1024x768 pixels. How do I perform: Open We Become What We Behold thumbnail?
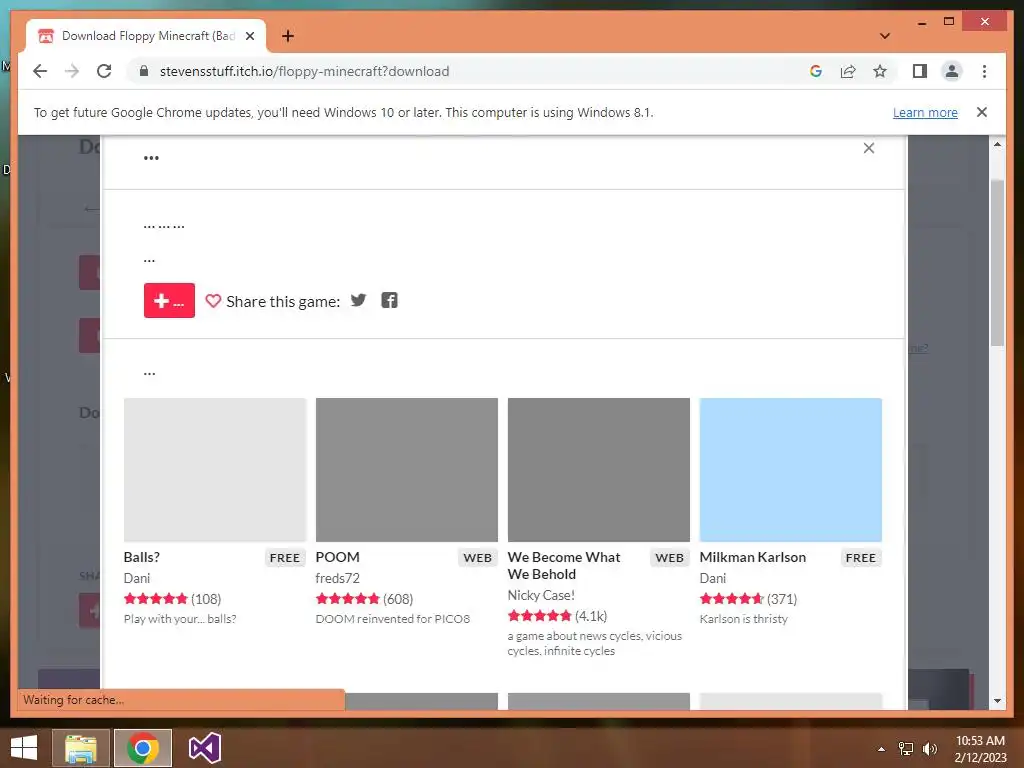coord(599,470)
